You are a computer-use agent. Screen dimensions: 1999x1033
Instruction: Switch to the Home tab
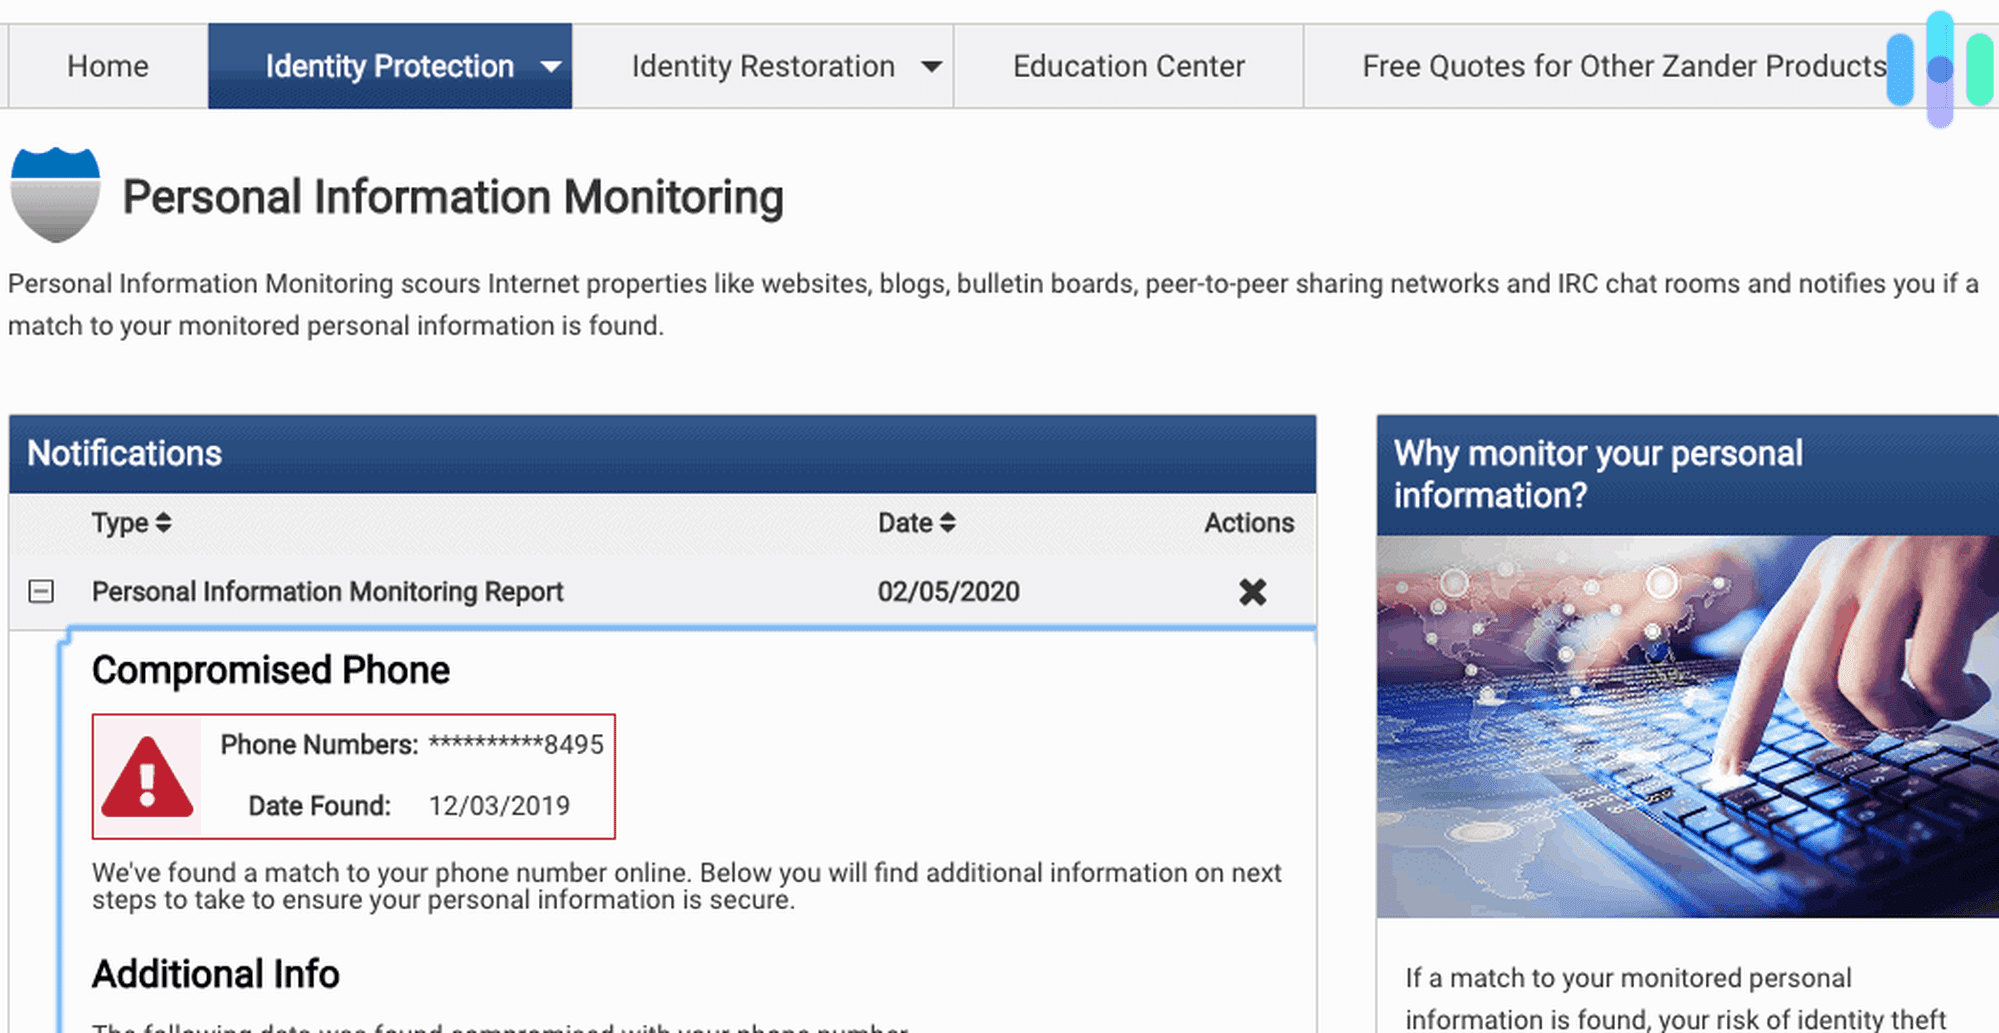pyautogui.click(x=107, y=66)
